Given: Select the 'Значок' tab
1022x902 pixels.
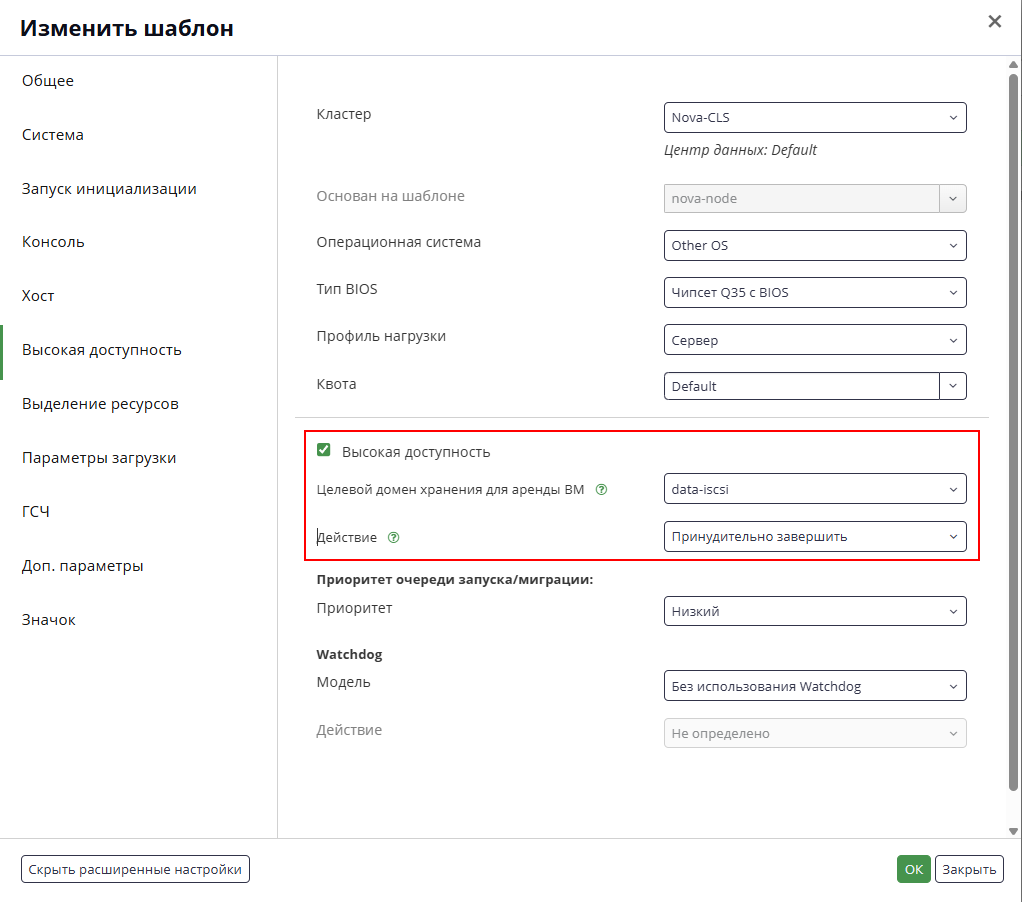Looking at the screenshot, I should [x=49, y=620].
